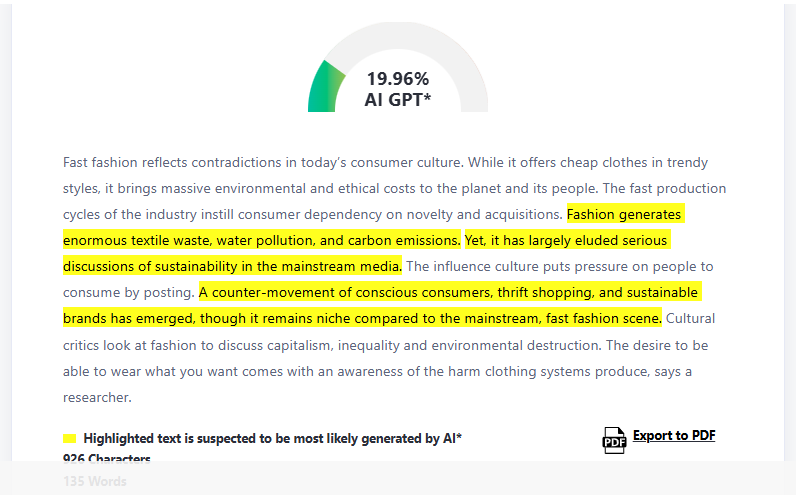Click the gray unfilled part of the gauge

pos(440,50)
